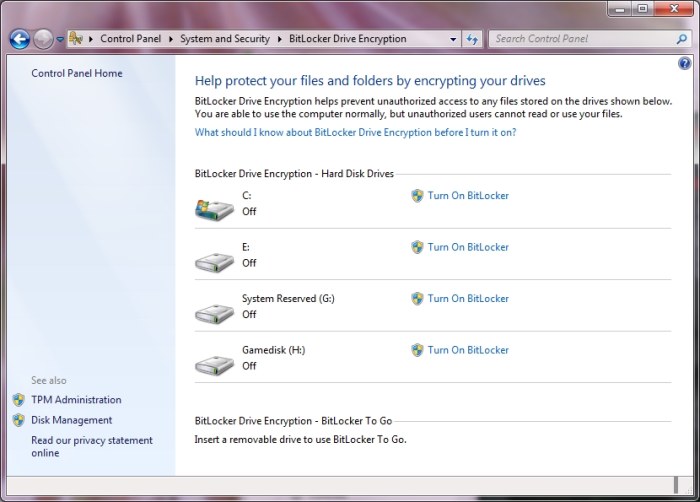Expand the arrow after System and Security

click(x=279, y=39)
